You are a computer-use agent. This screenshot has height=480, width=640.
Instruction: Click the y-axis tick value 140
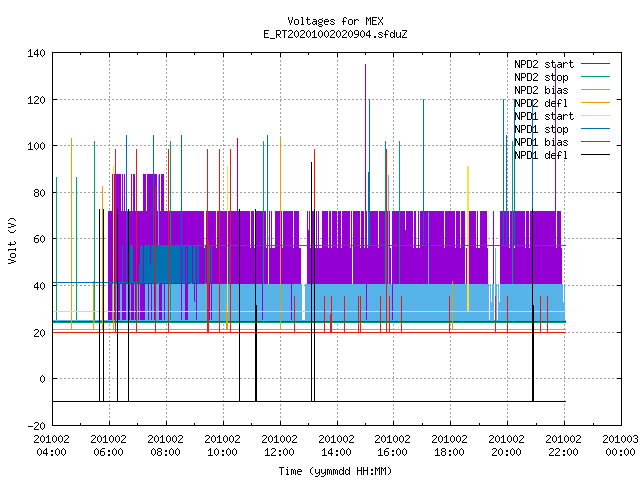[x=36, y=53]
